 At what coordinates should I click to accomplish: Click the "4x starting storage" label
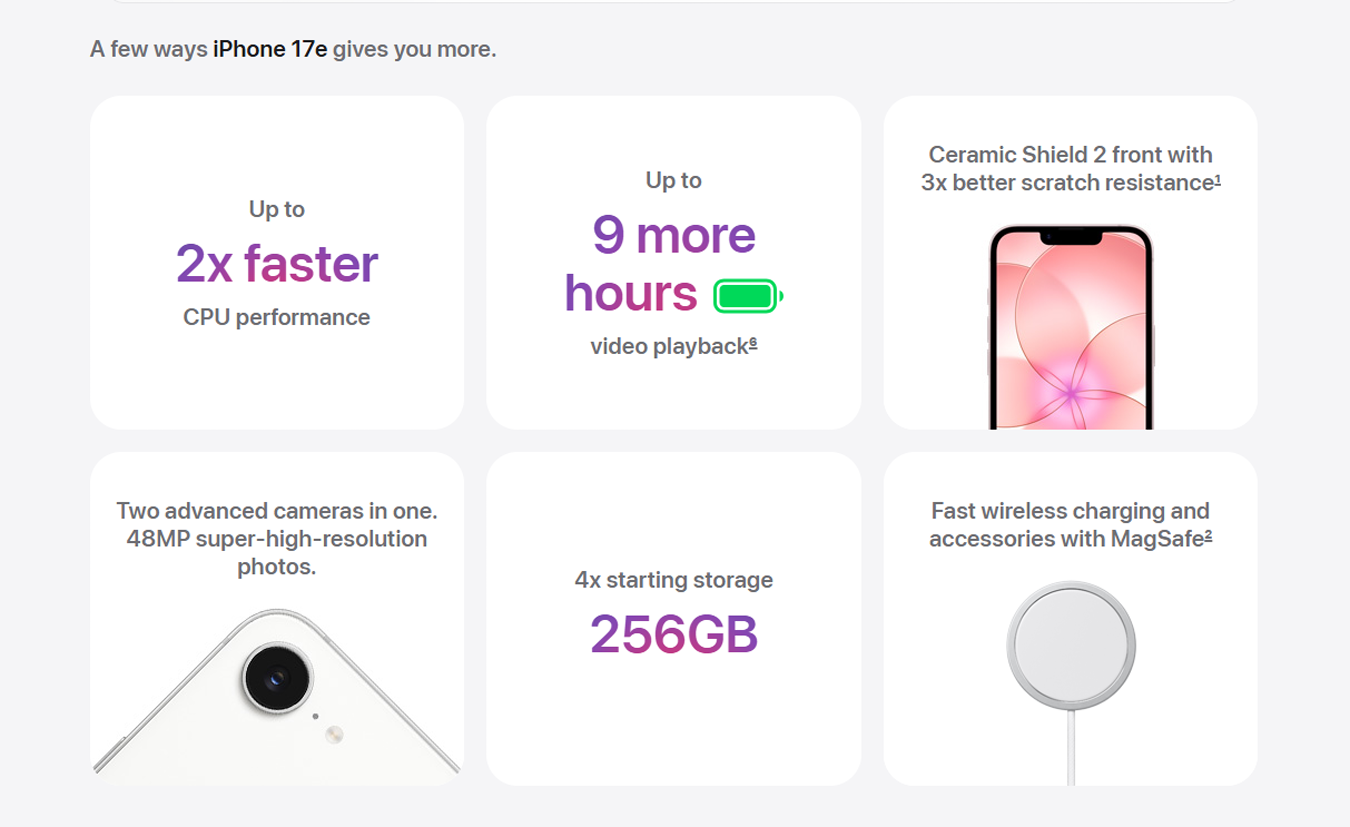pos(673,580)
